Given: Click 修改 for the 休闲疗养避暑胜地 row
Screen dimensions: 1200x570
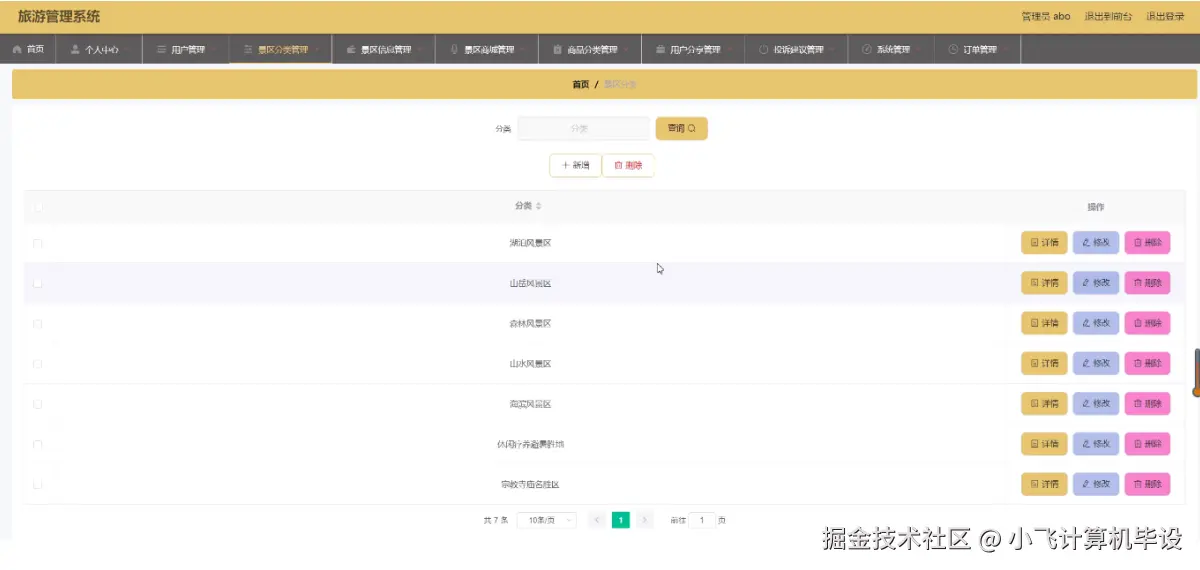Looking at the screenshot, I should [x=1096, y=444].
